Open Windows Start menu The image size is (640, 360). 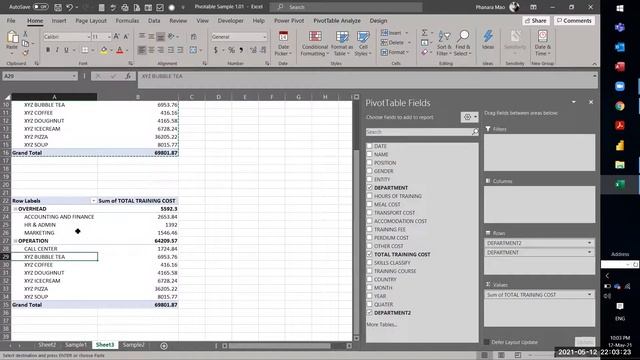click(620, 8)
